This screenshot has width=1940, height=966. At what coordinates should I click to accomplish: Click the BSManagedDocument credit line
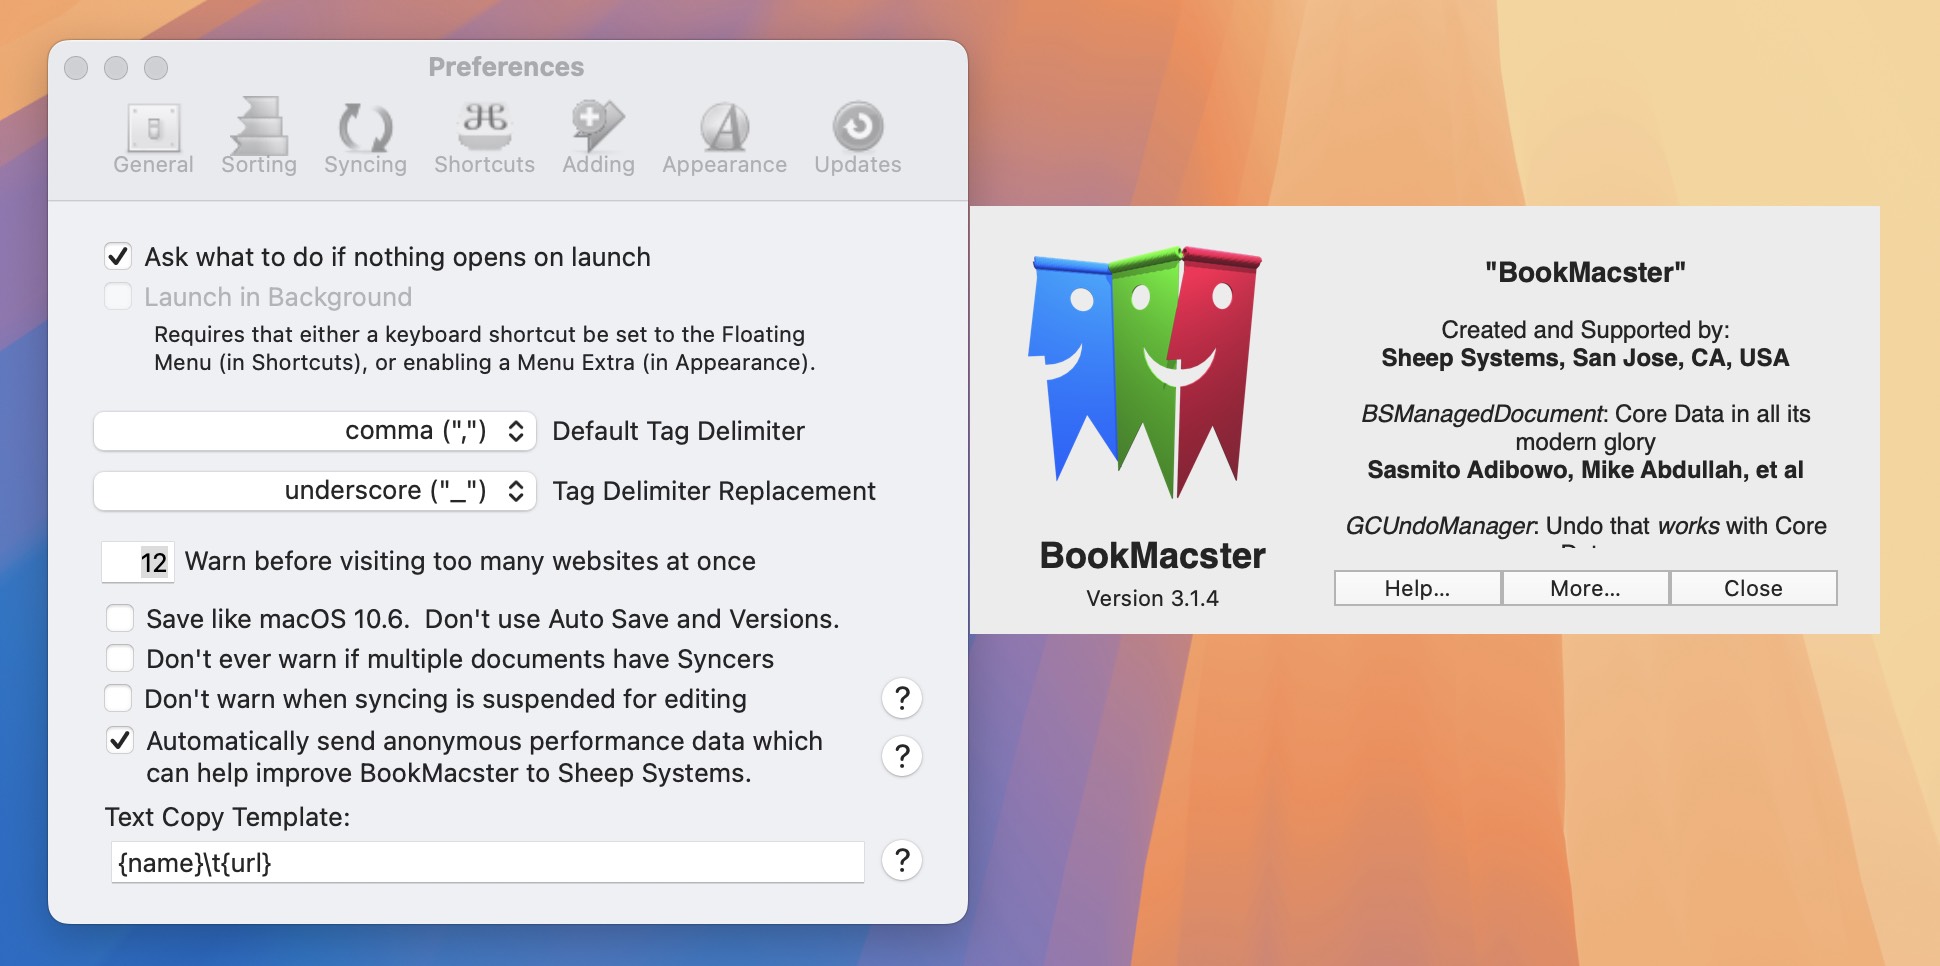1585,428
